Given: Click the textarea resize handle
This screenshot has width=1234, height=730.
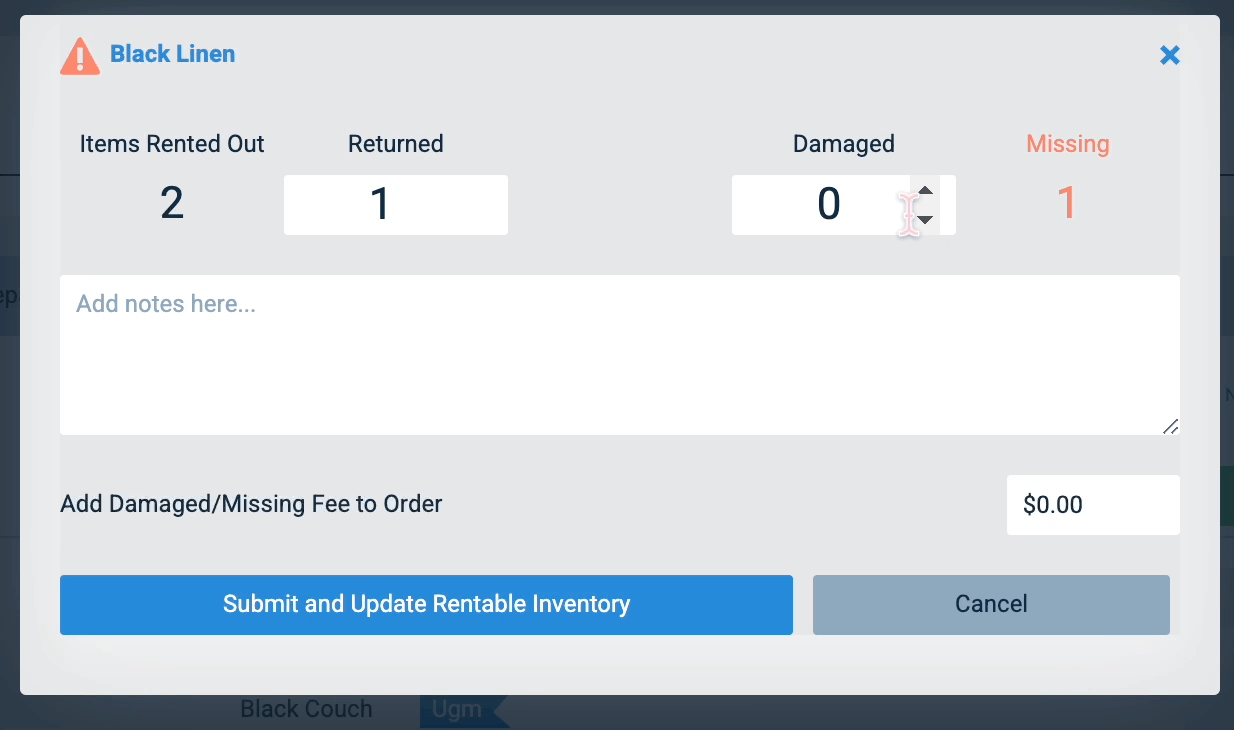Looking at the screenshot, I should click(x=1169, y=427).
